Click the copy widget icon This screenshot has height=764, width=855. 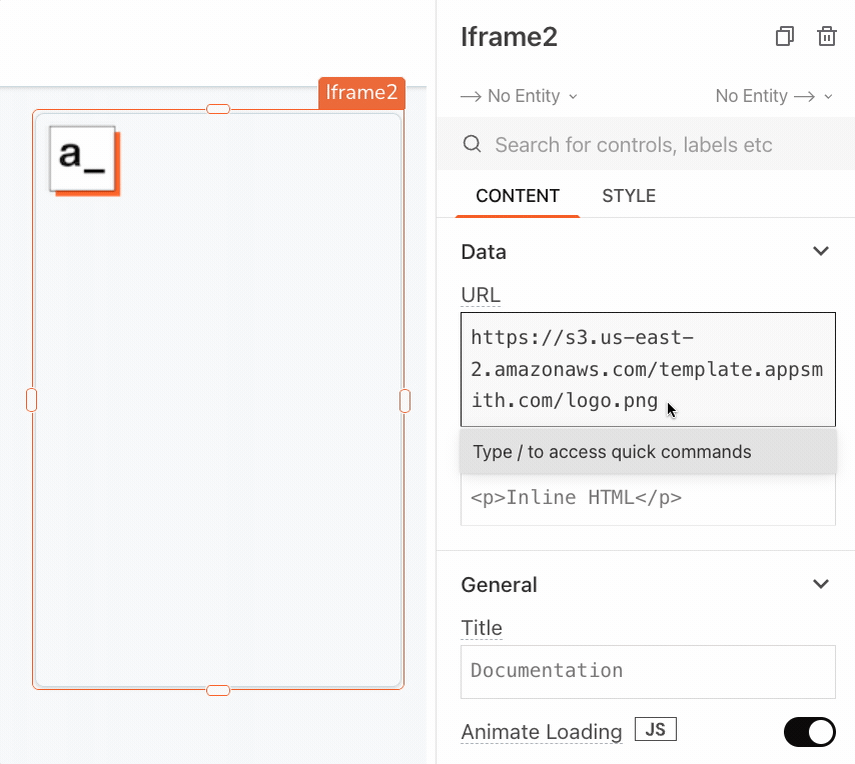click(785, 37)
